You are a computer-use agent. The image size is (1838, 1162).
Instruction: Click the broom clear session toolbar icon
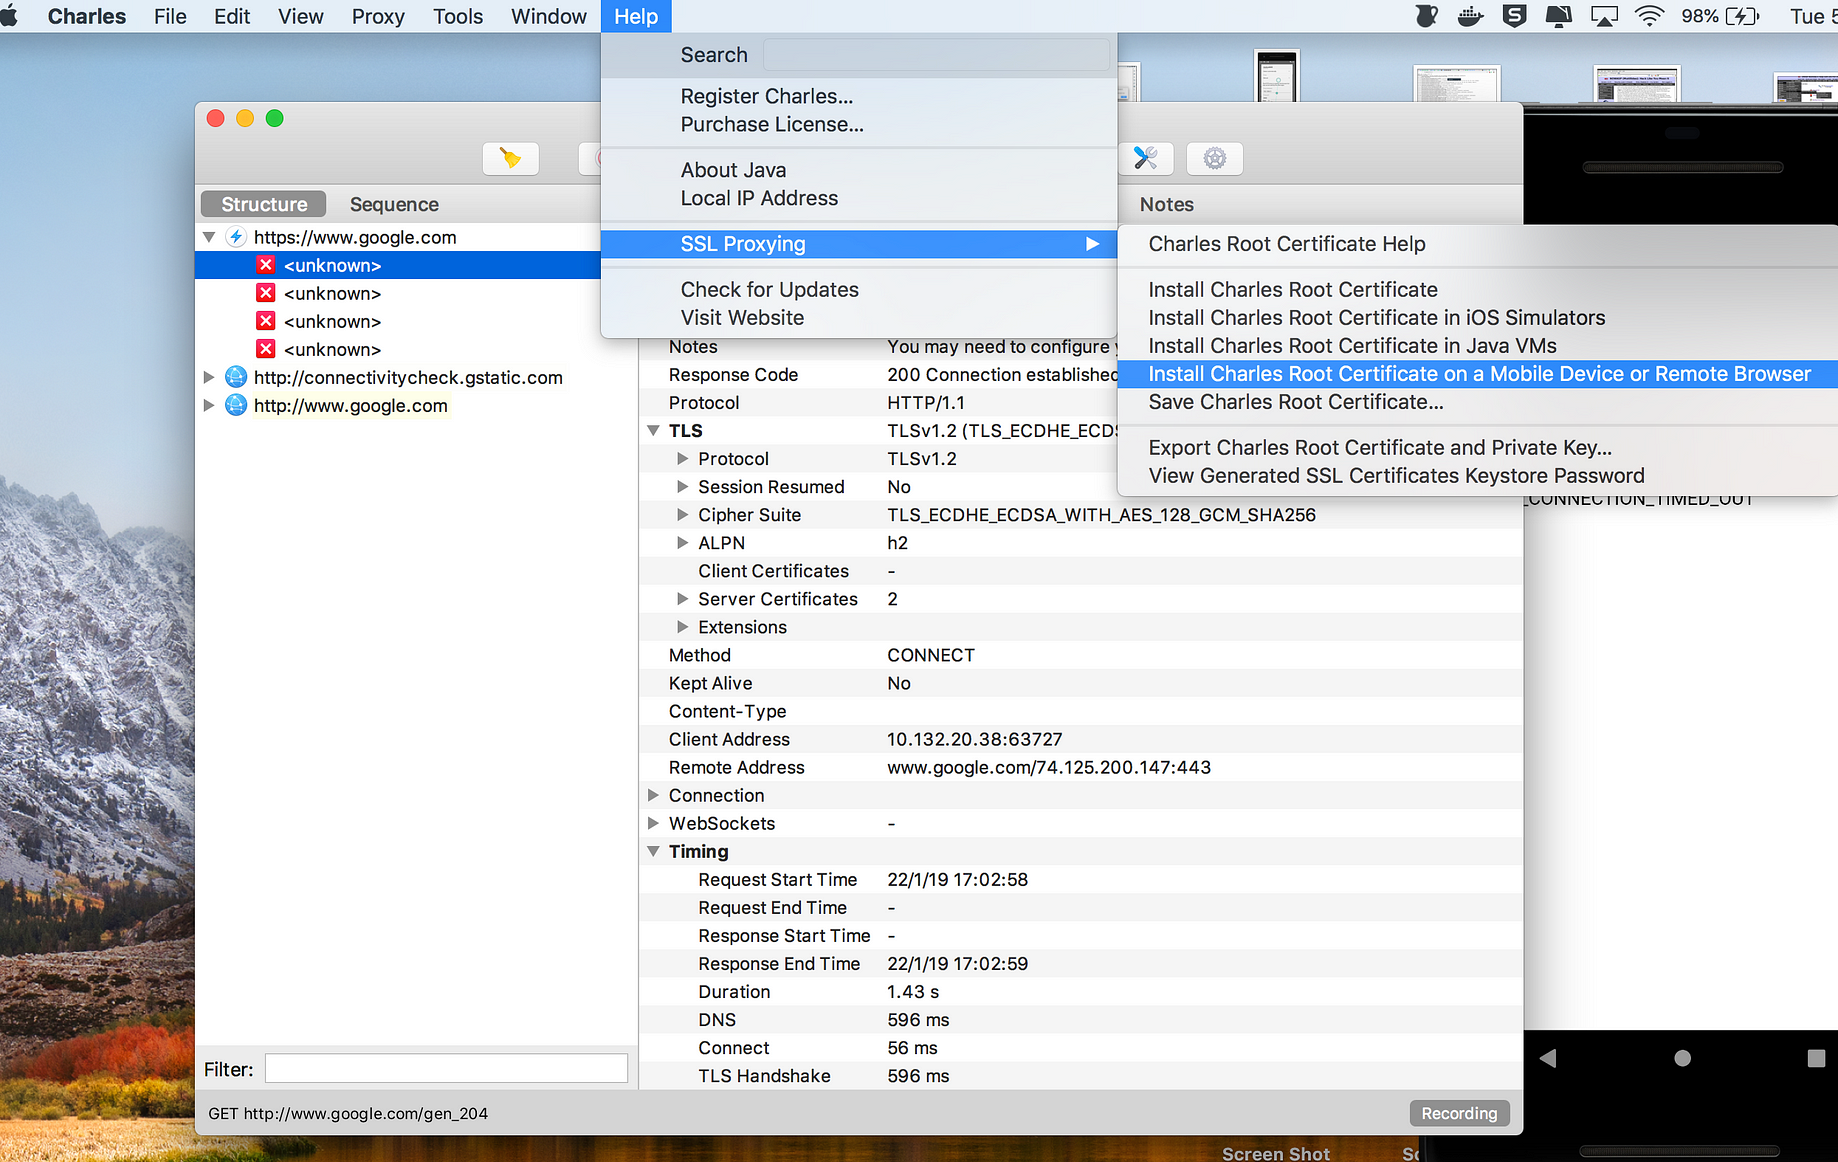[510, 158]
